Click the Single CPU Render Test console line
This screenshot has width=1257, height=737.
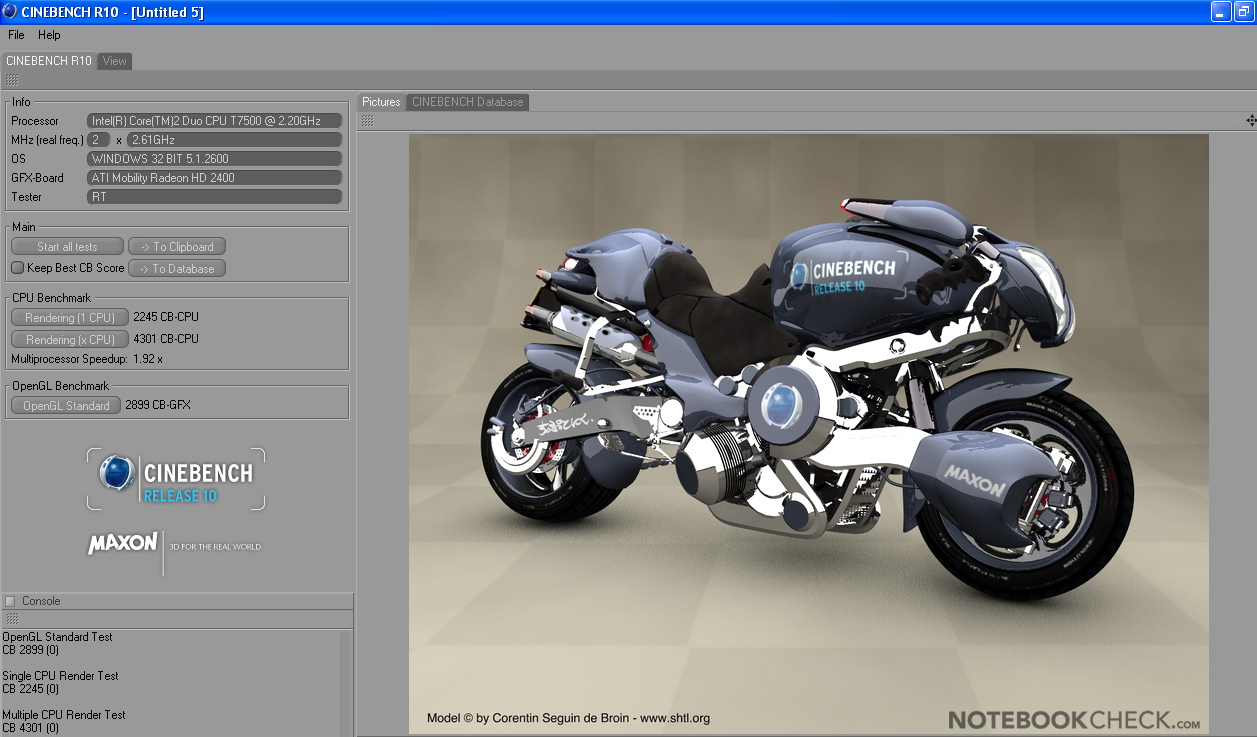click(x=60, y=676)
